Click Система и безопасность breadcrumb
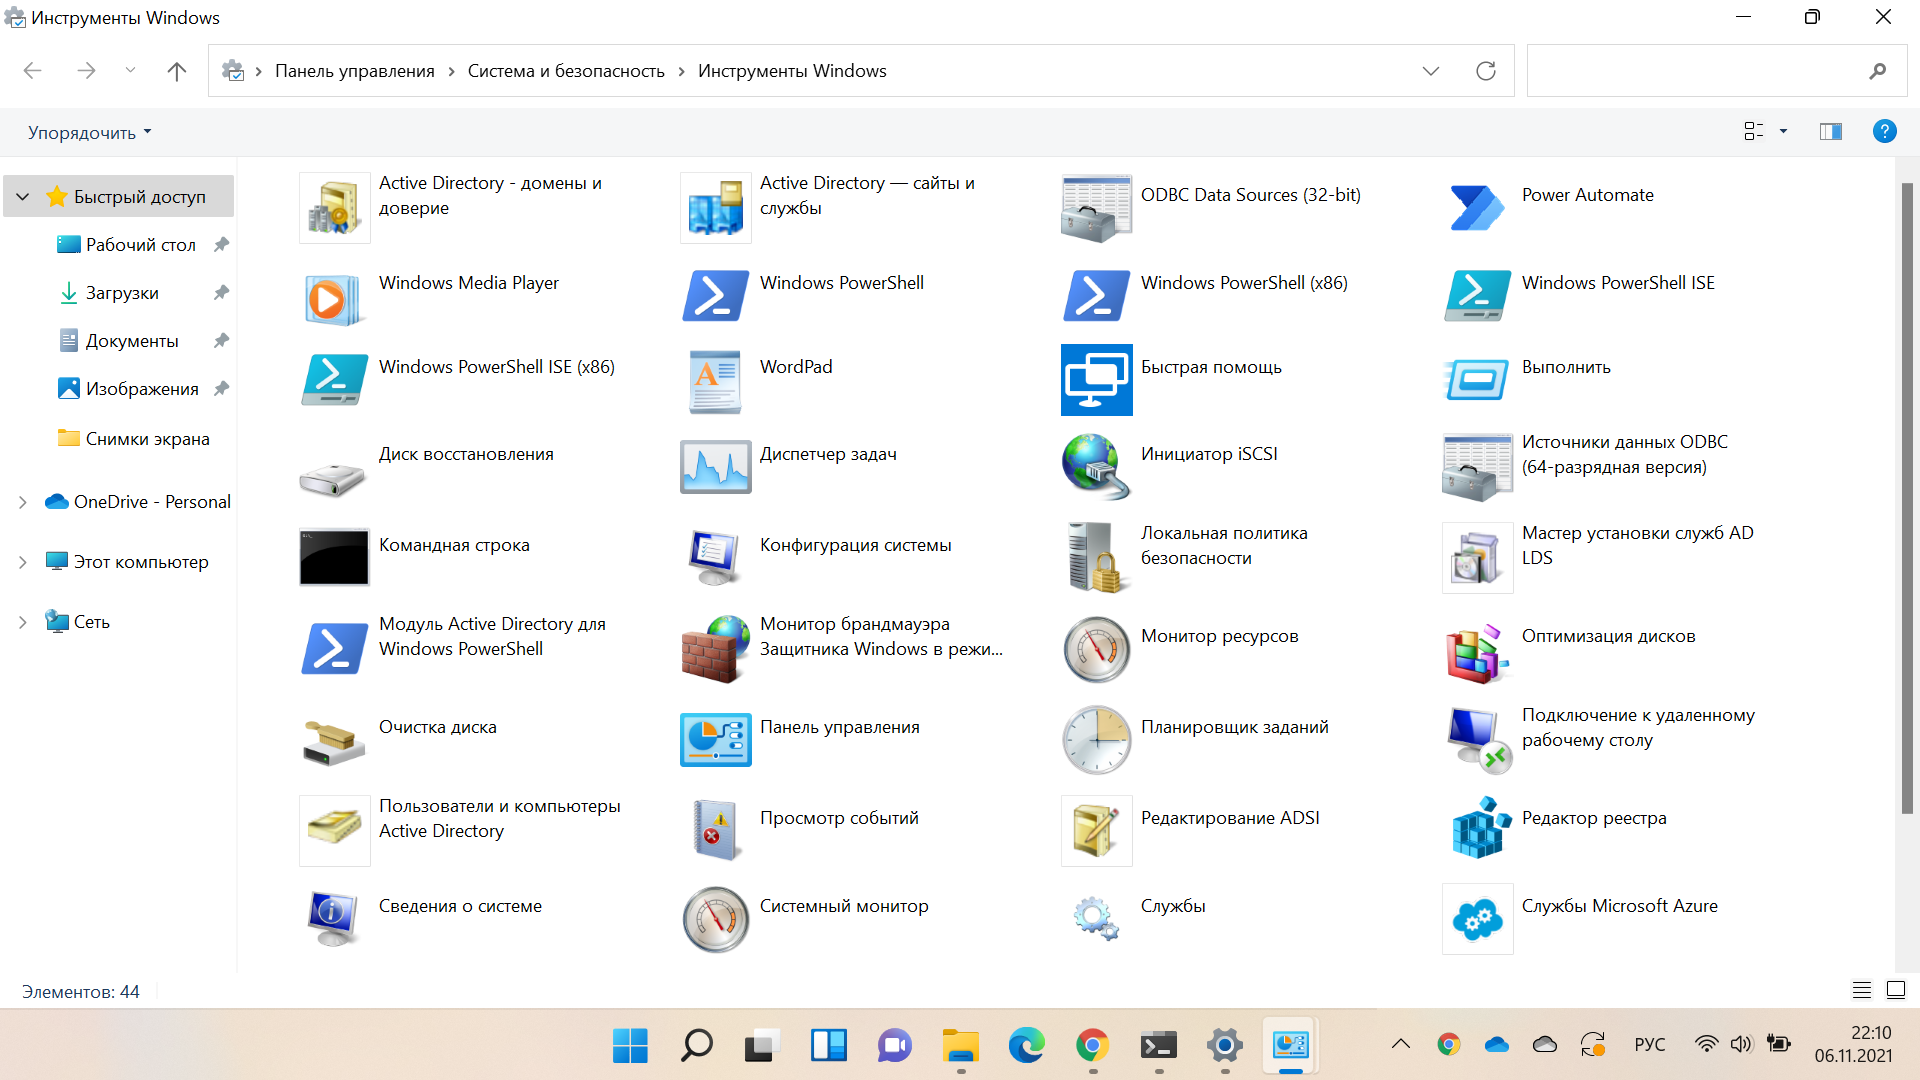1920x1080 pixels. [566, 71]
